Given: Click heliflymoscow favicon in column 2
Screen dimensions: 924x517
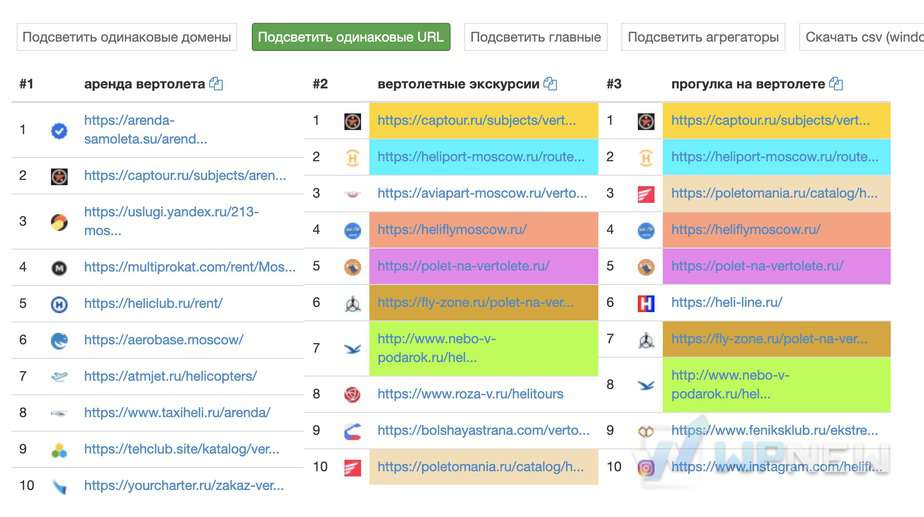Looking at the screenshot, I should tap(352, 230).
